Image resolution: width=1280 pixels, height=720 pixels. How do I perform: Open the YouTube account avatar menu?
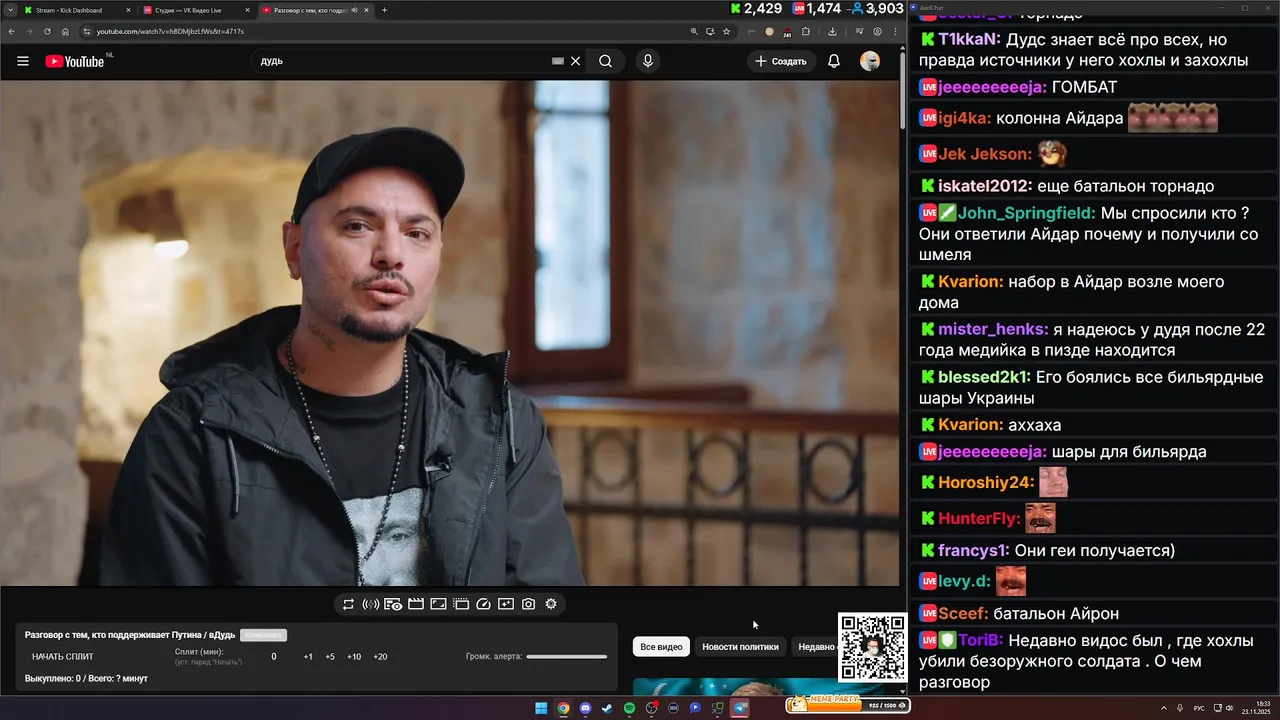coord(870,61)
